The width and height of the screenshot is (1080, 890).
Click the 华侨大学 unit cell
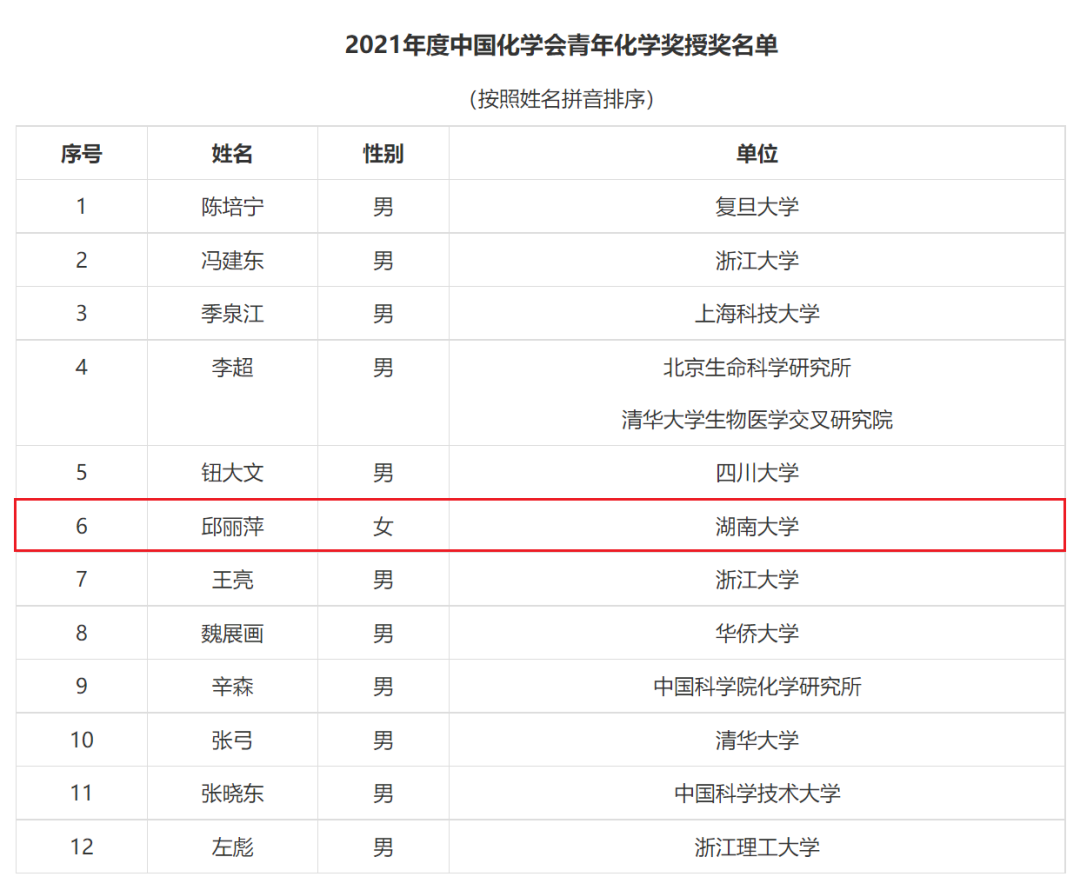click(x=757, y=633)
